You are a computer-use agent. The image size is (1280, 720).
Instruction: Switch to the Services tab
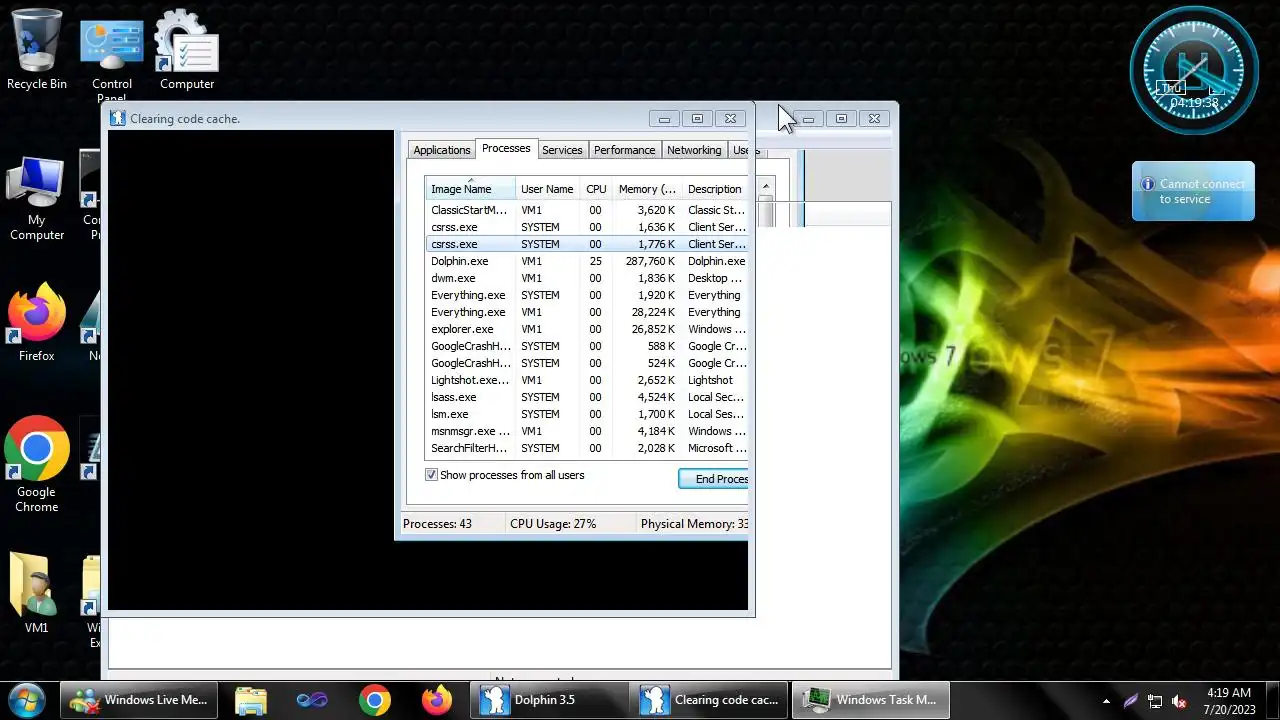pyautogui.click(x=562, y=150)
